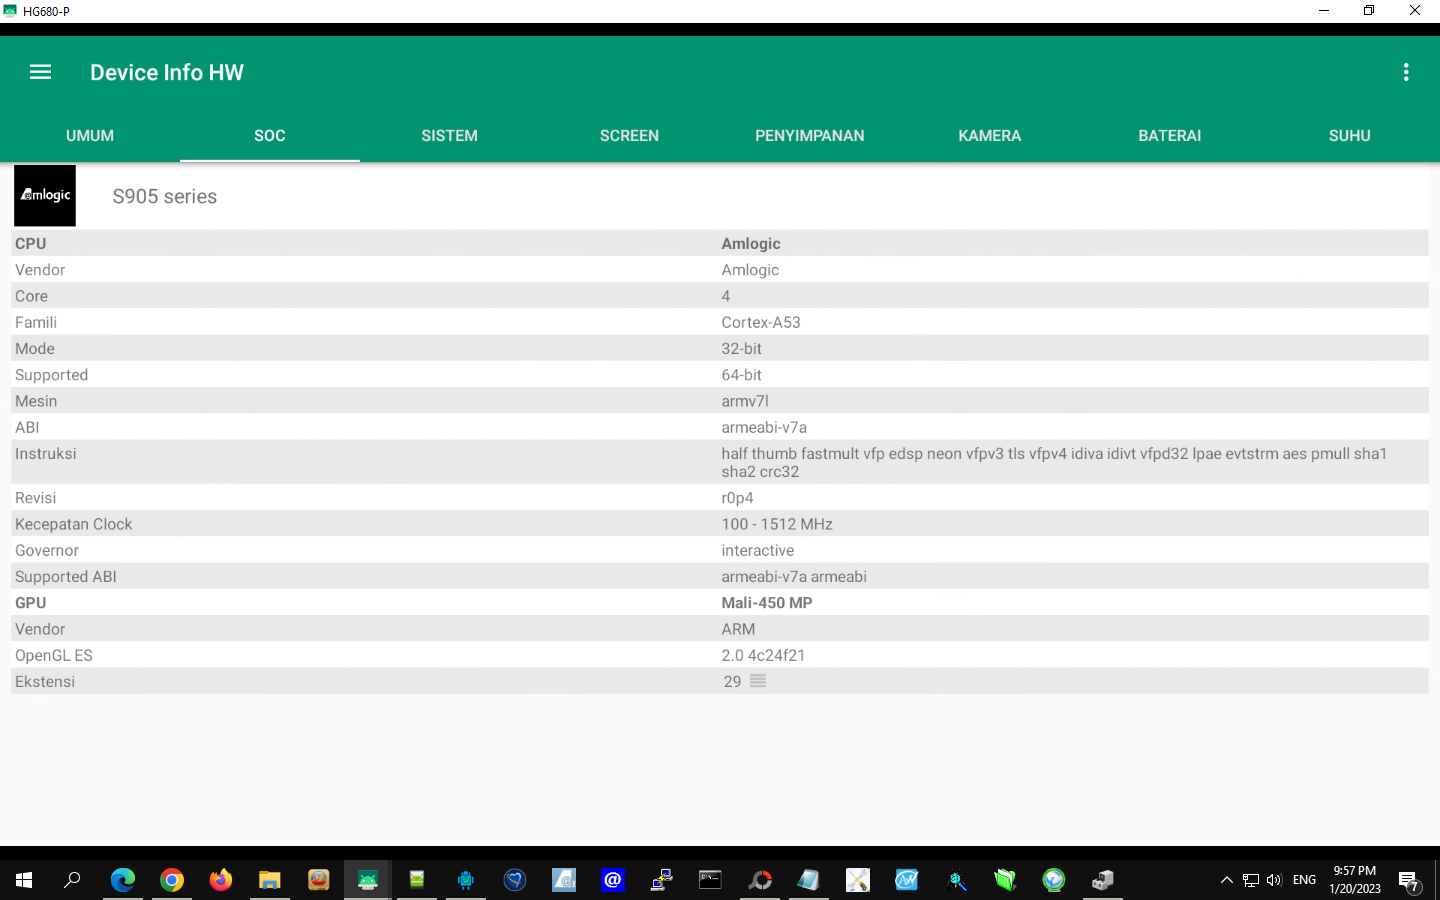Viewport: 1440px width, 900px height.
Task: Select the SOC tab
Action: [270, 135]
